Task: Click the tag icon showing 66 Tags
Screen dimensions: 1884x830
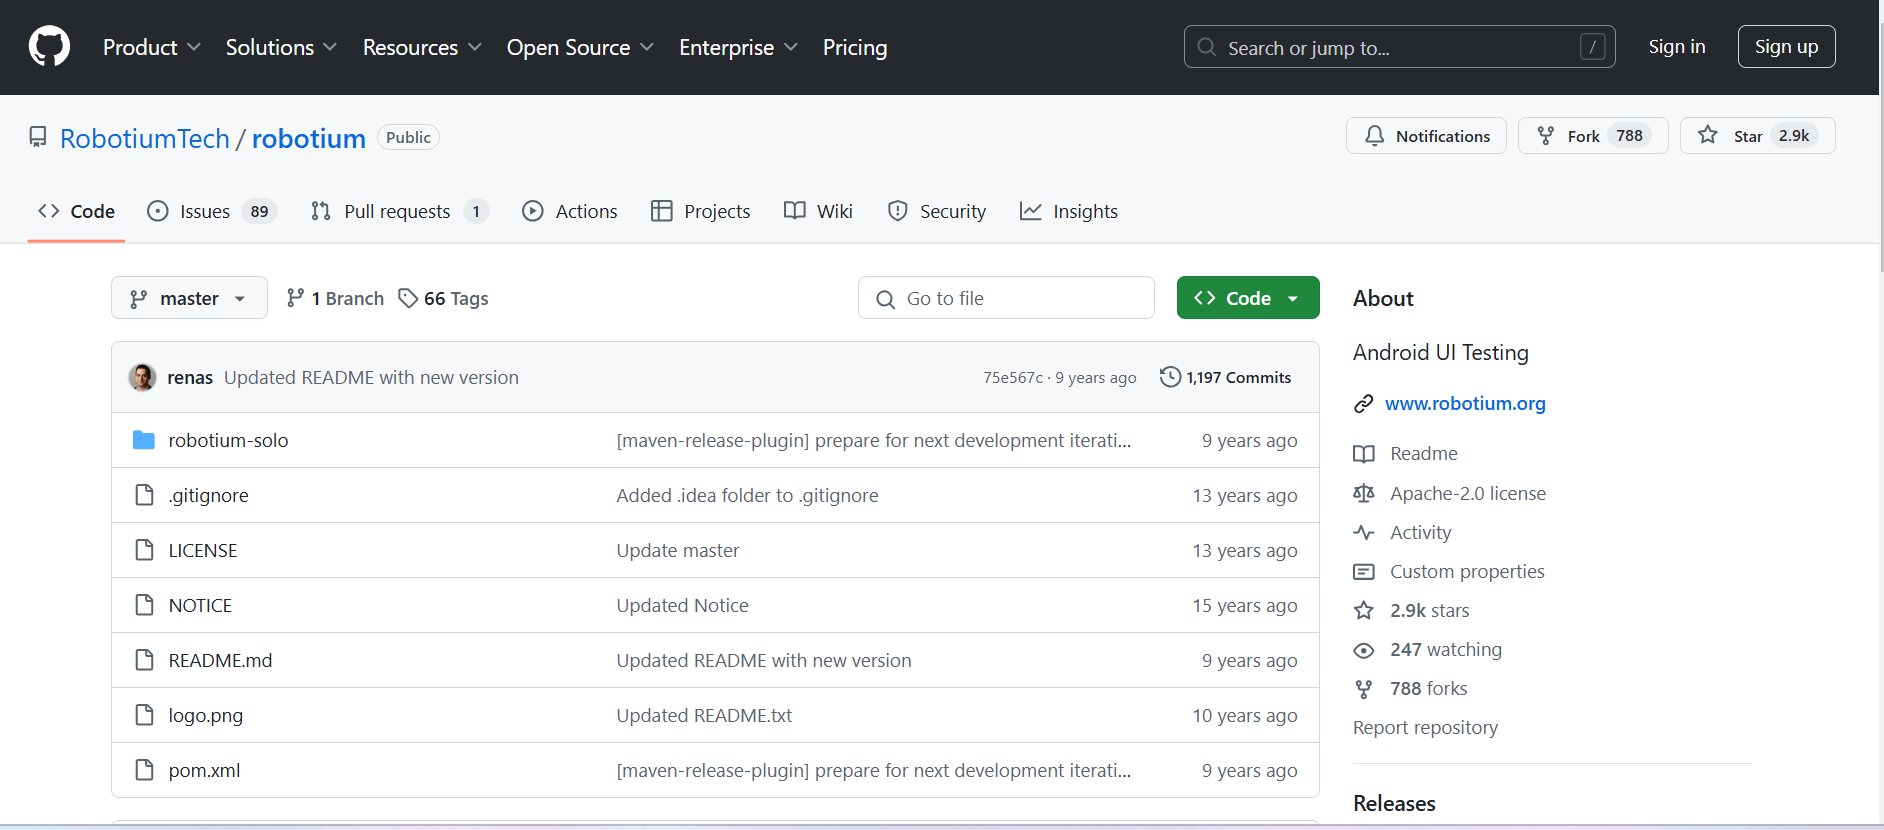Action: point(408,298)
